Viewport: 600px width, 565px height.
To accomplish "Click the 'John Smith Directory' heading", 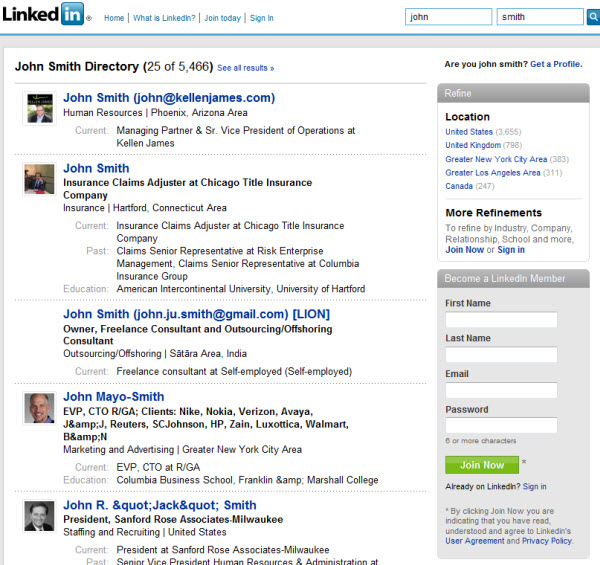I will coord(77,67).
